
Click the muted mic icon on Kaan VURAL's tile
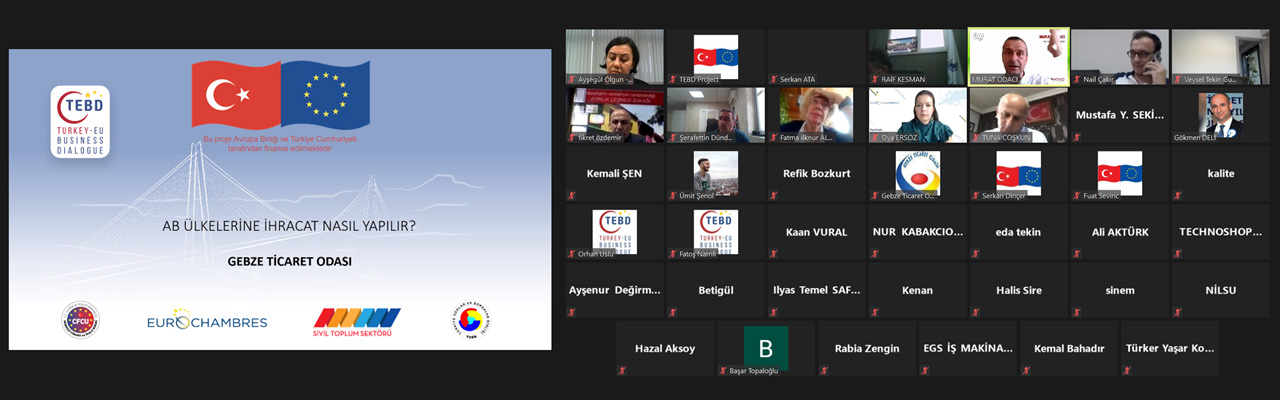[x=773, y=254]
